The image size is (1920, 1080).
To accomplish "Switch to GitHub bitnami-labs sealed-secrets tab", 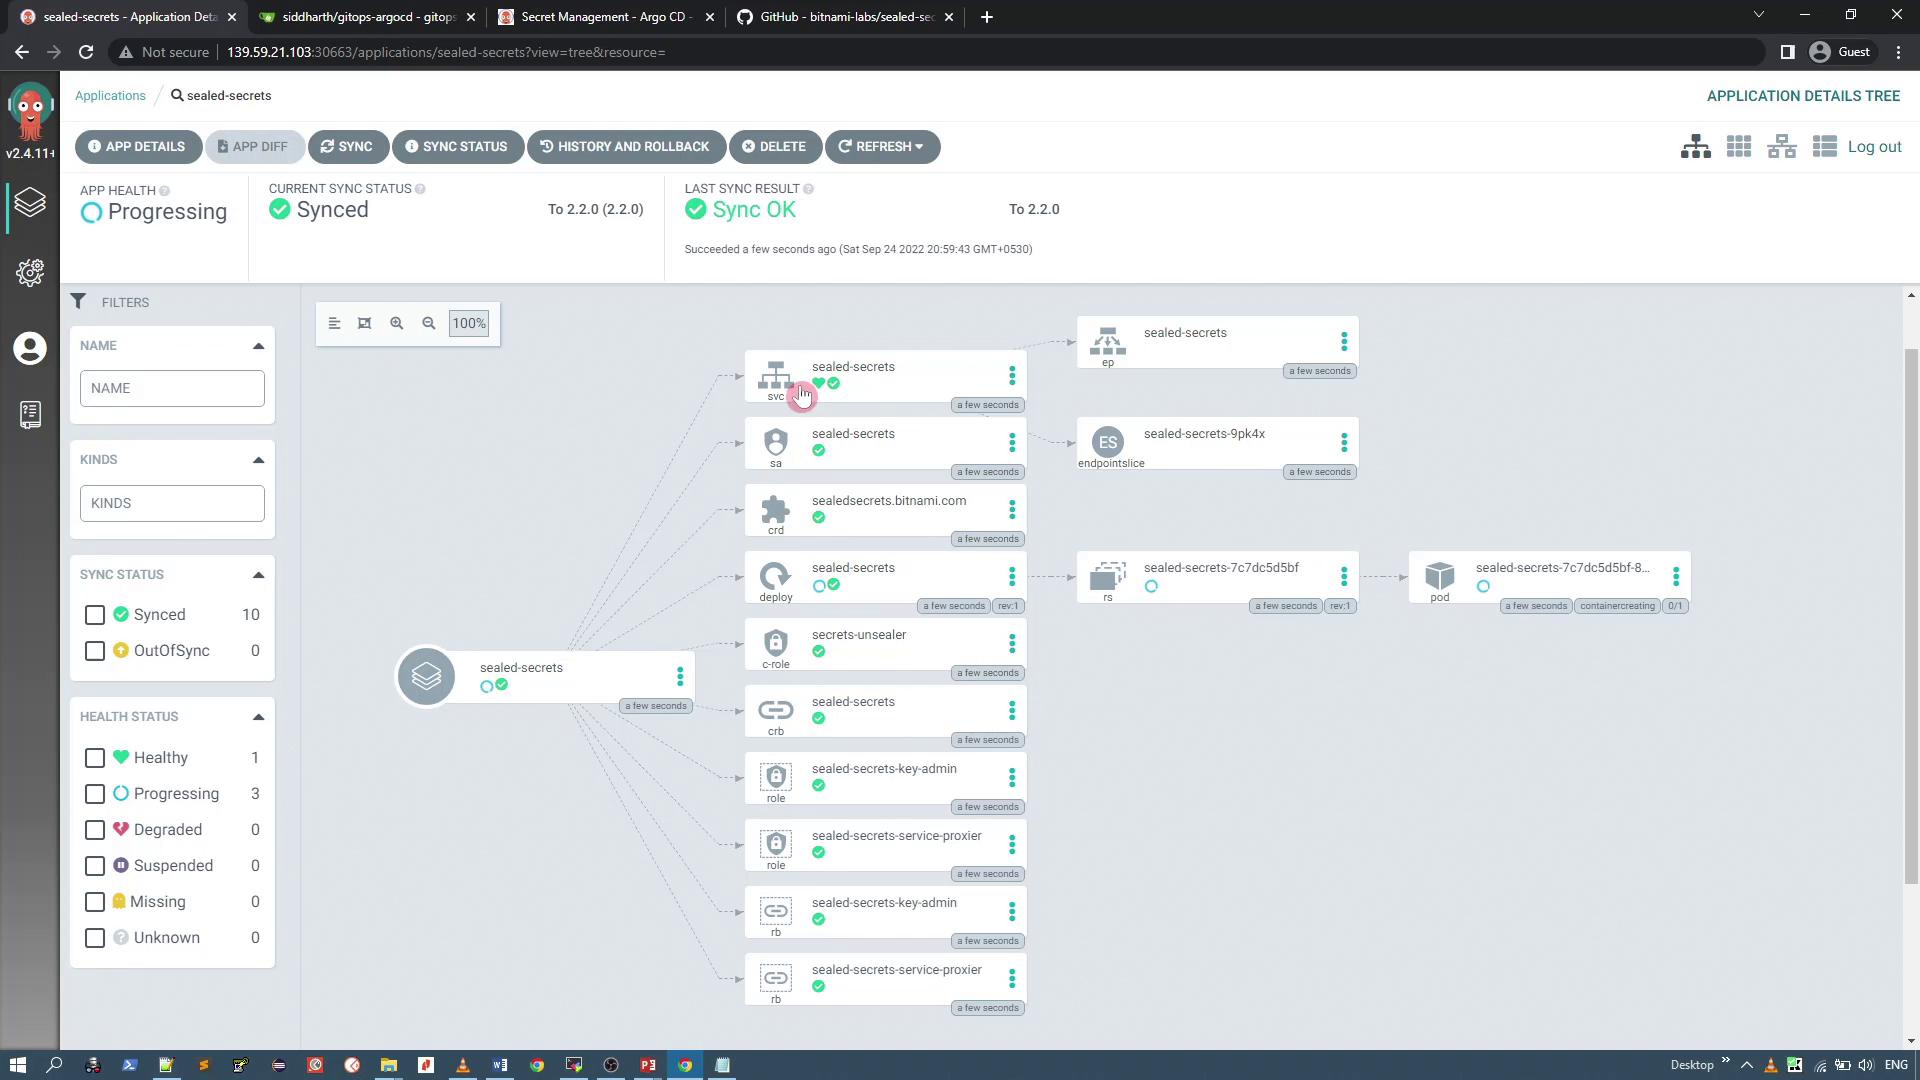I will point(845,17).
